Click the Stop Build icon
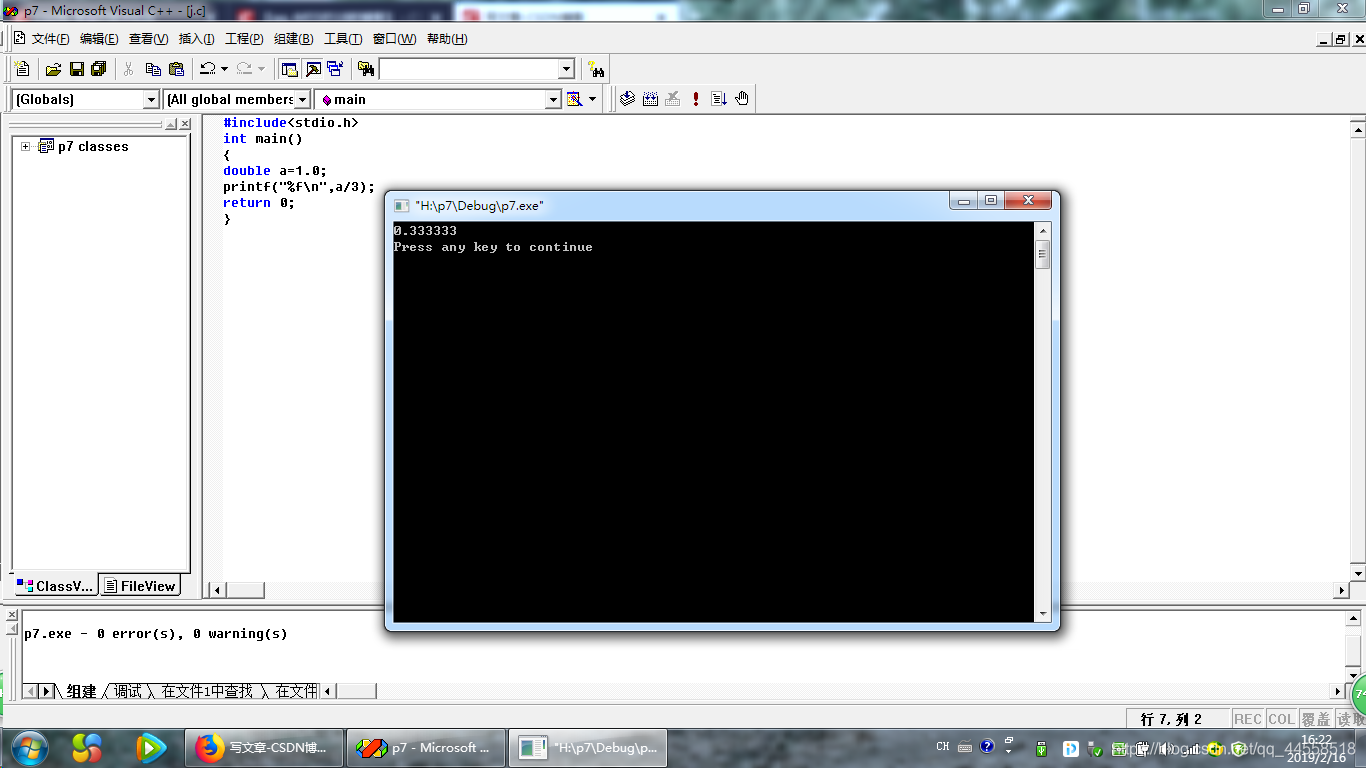The image size is (1366, 768). tap(673, 99)
